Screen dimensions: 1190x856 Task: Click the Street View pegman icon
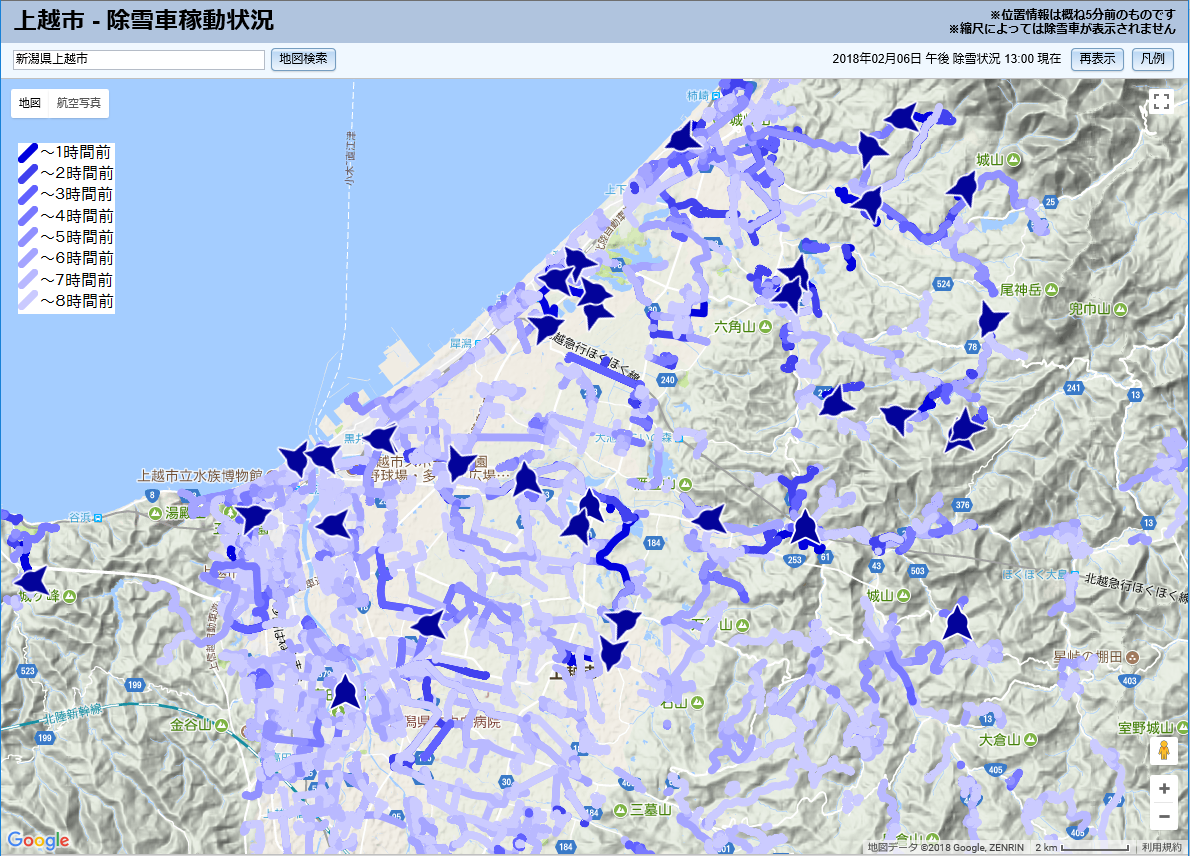1164,751
